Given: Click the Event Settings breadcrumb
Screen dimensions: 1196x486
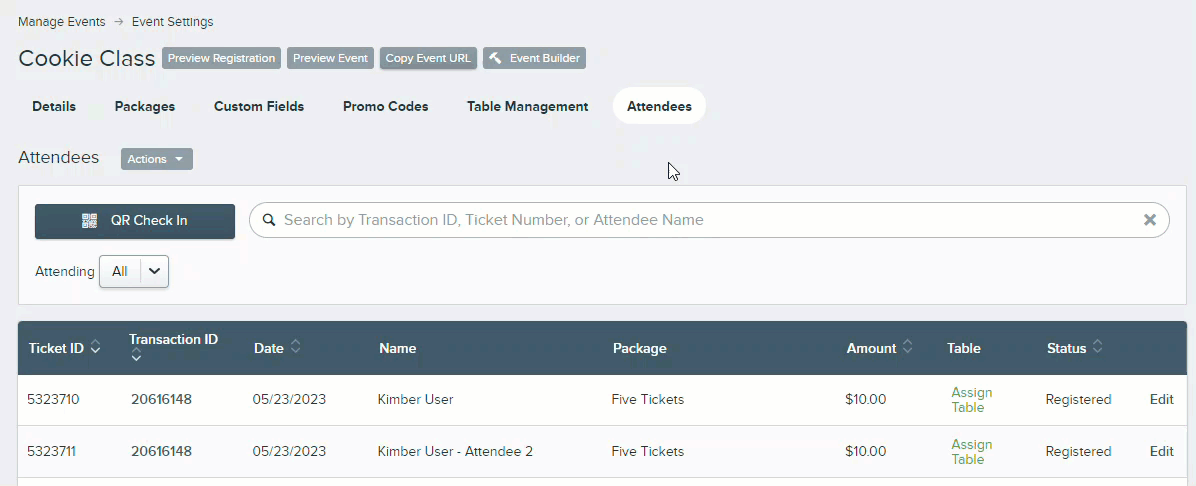Looking at the screenshot, I should coord(172,21).
